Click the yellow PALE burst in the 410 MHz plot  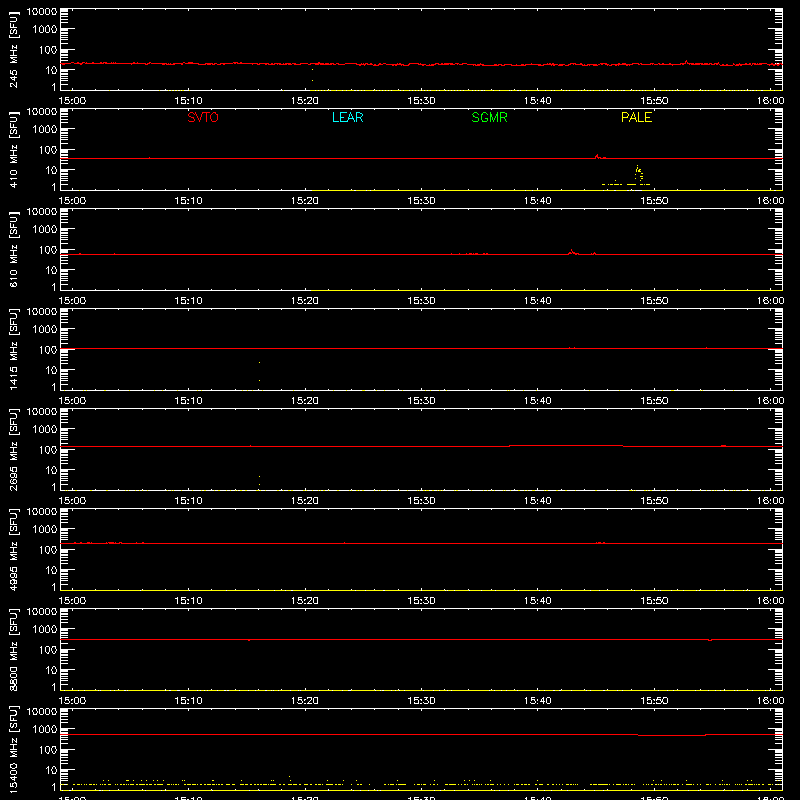[638, 174]
